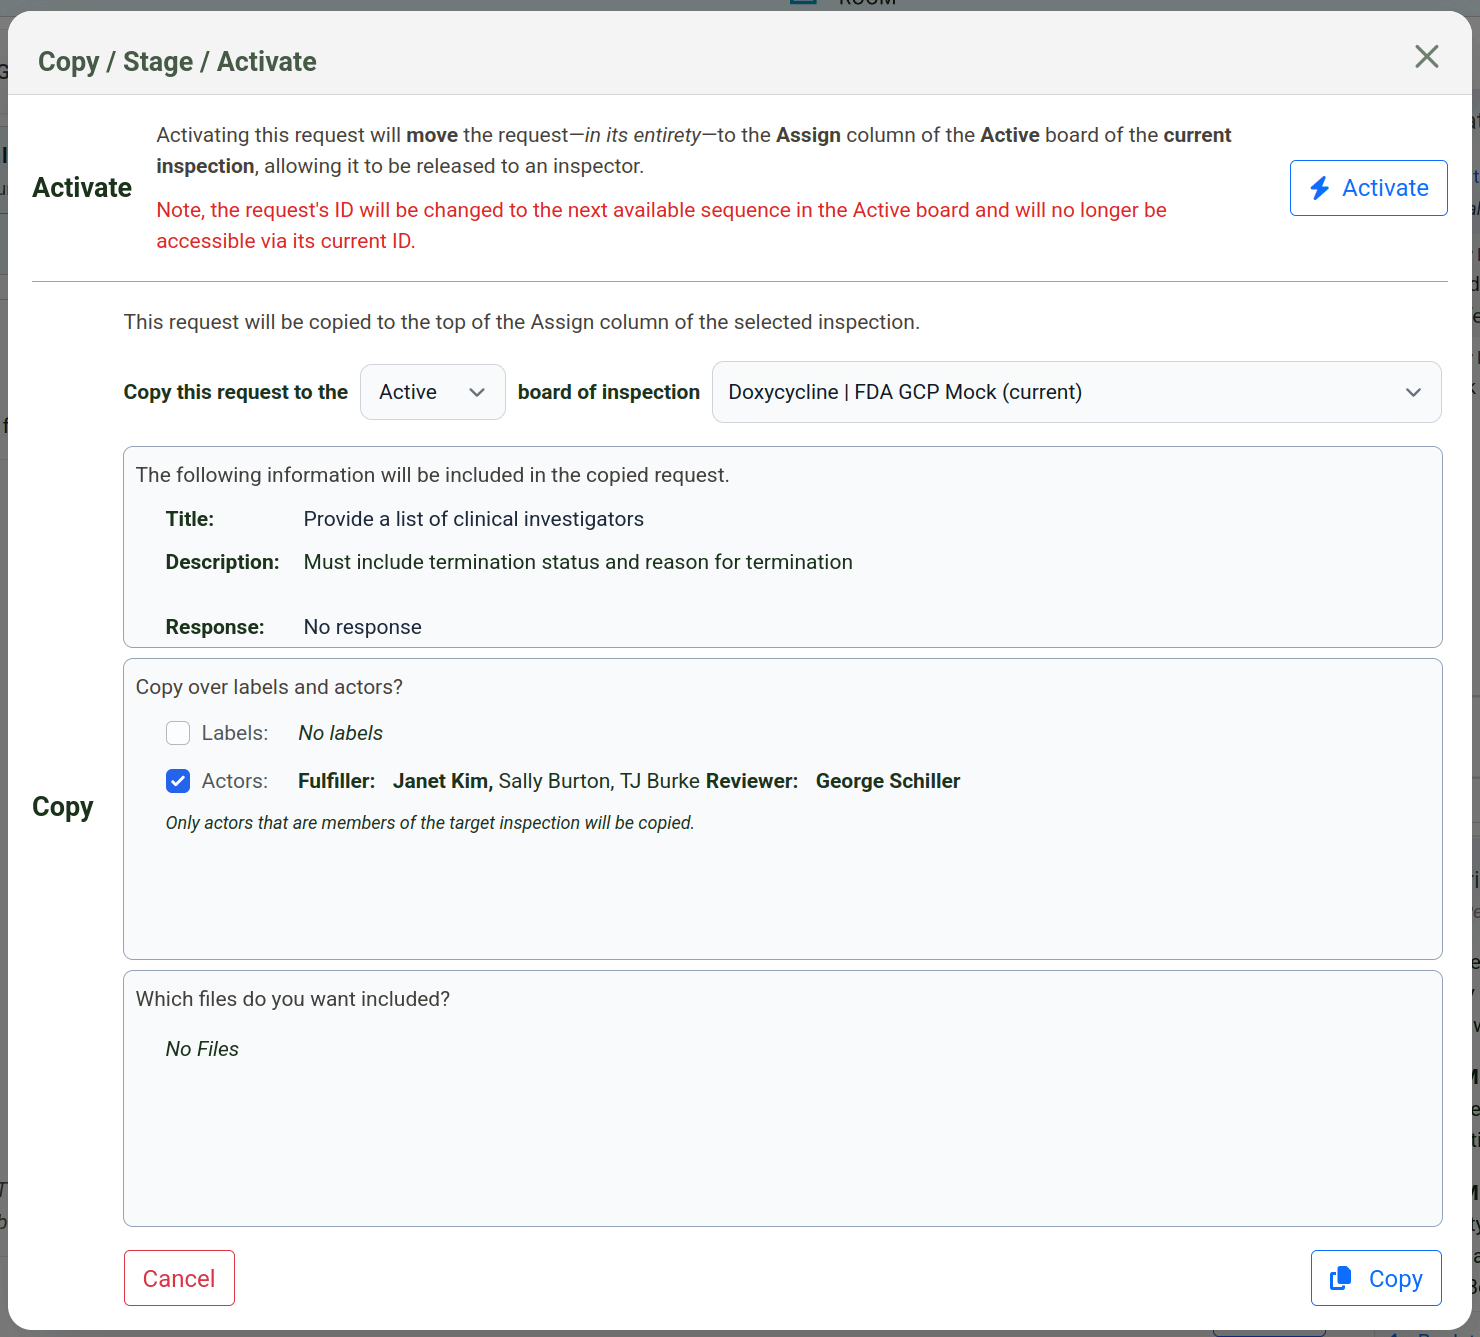Confirm with the Copy button label
Viewport: 1480px width, 1337px height.
coord(1395,1279)
